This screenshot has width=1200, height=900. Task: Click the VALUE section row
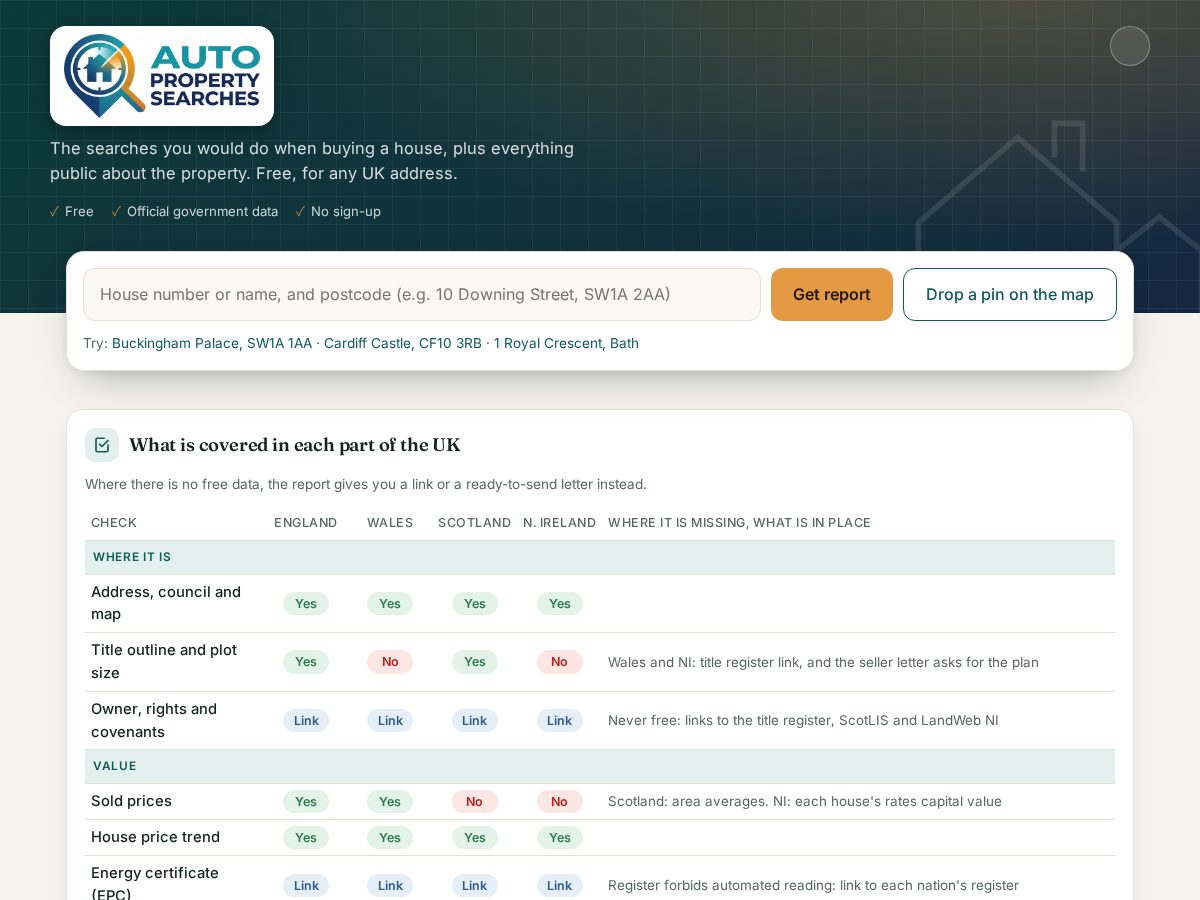(x=600, y=766)
